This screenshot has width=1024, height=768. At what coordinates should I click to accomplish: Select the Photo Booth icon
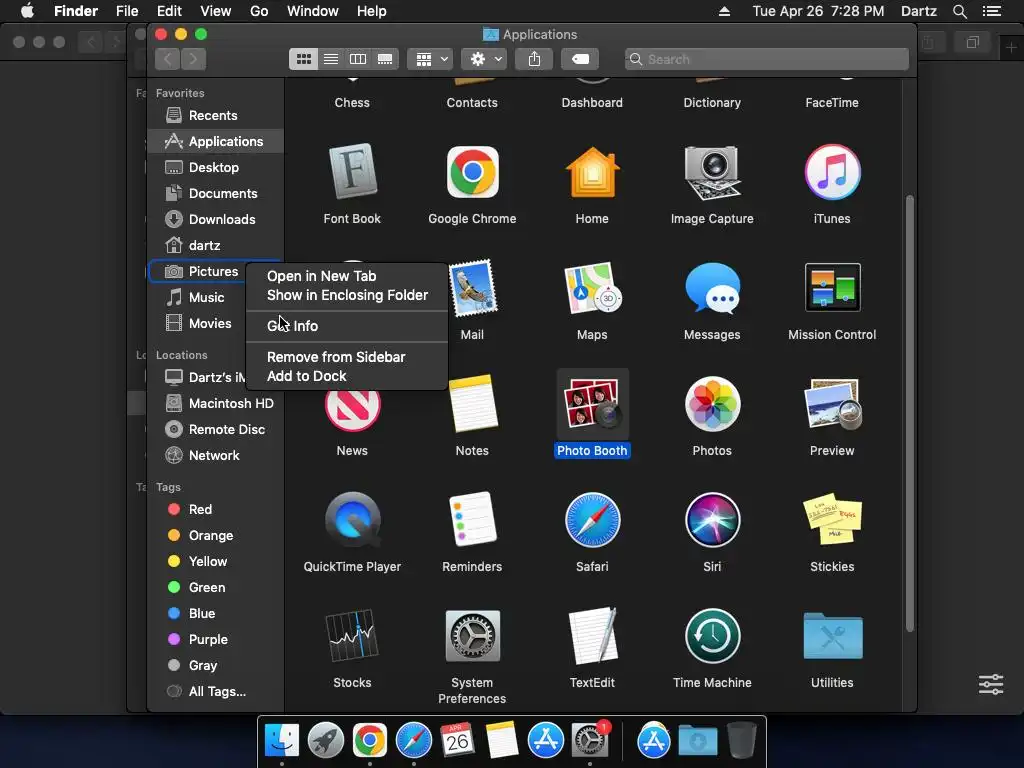click(592, 405)
